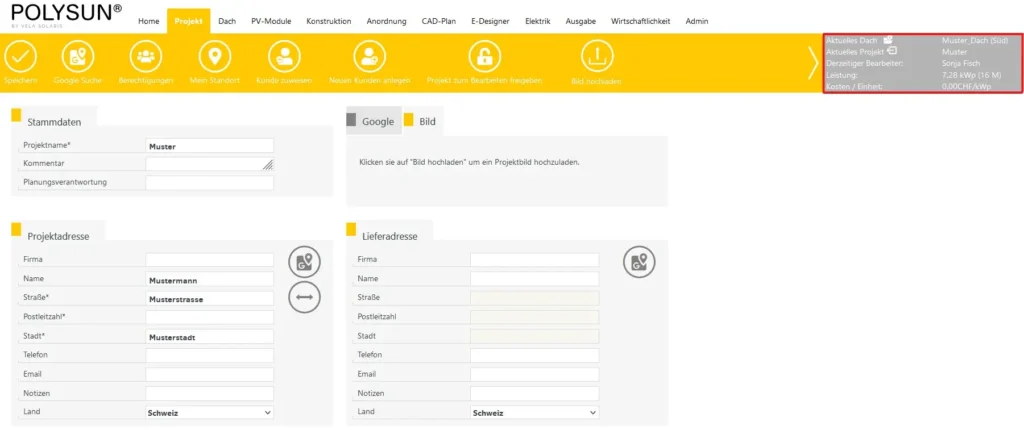Click the Mein Standort pin icon
Viewport: 1024px width, 430px height.
(214, 57)
